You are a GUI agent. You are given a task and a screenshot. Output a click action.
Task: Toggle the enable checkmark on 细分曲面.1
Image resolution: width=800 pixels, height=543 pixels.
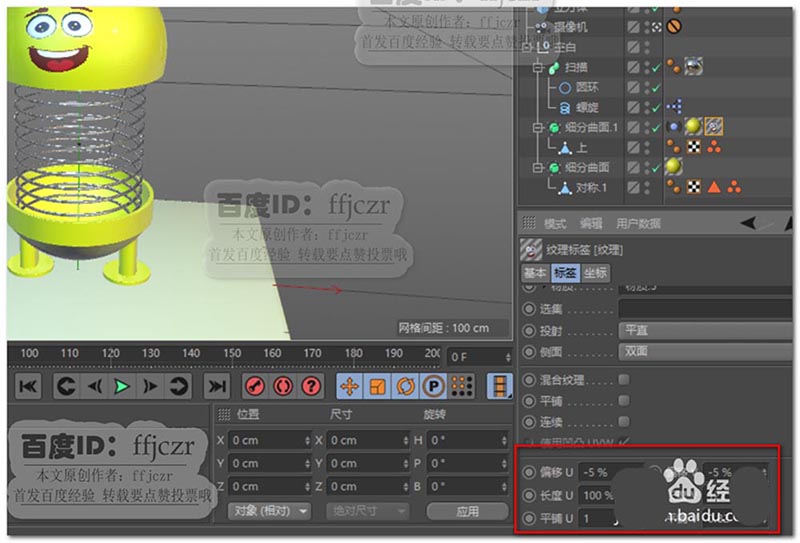tap(656, 128)
